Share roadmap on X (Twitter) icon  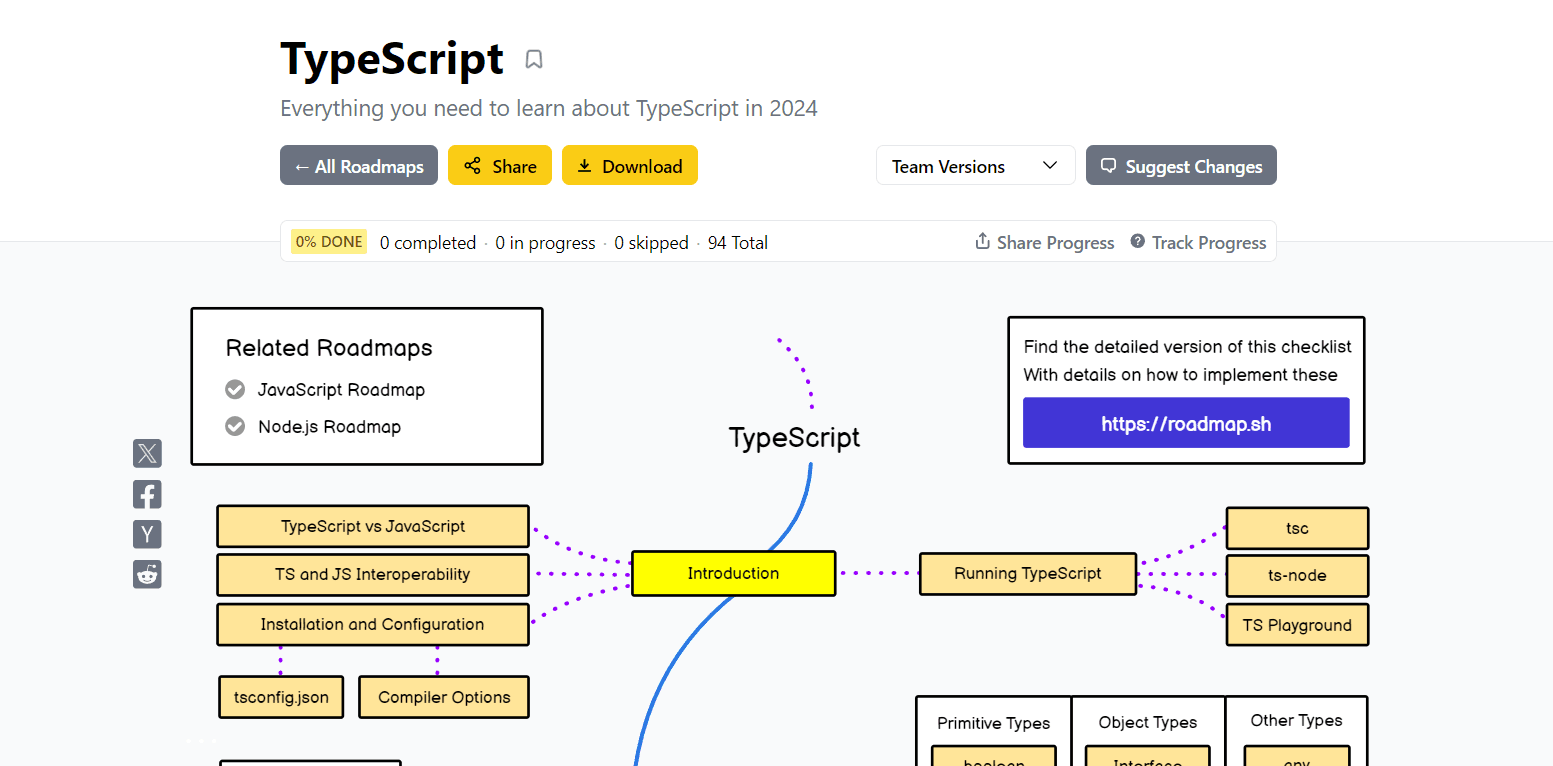147,454
